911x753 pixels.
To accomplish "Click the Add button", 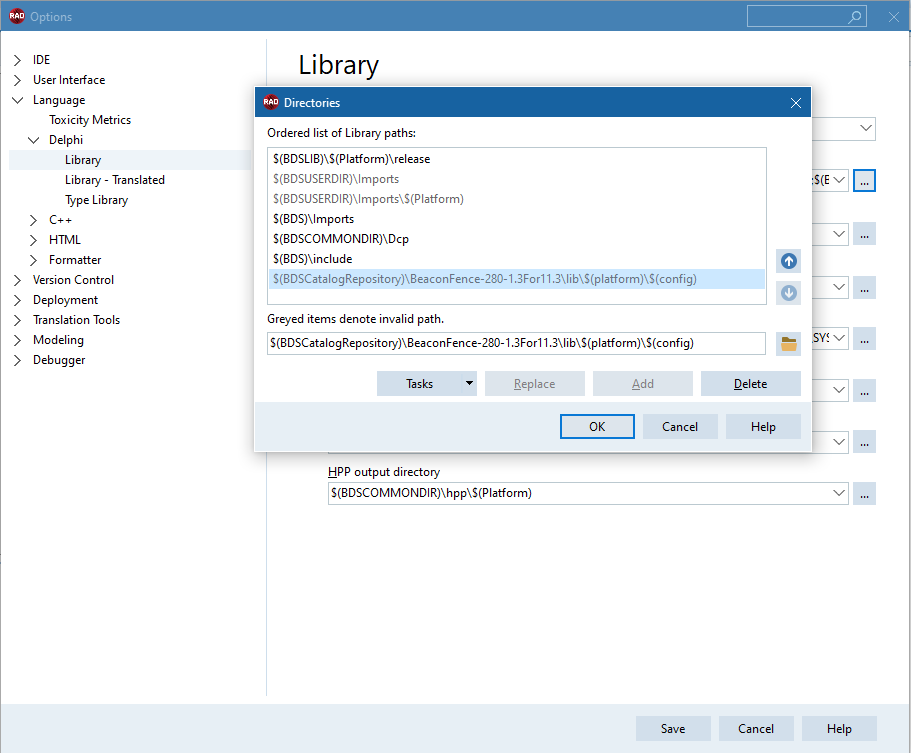I will [x=643, y=383].
